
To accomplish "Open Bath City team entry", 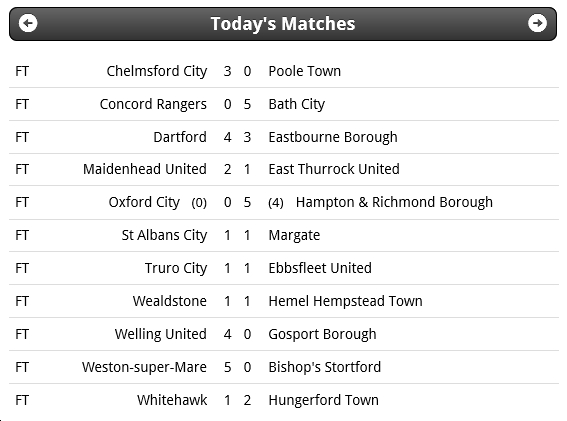I will pyautogui.click(x=297, y=104).
